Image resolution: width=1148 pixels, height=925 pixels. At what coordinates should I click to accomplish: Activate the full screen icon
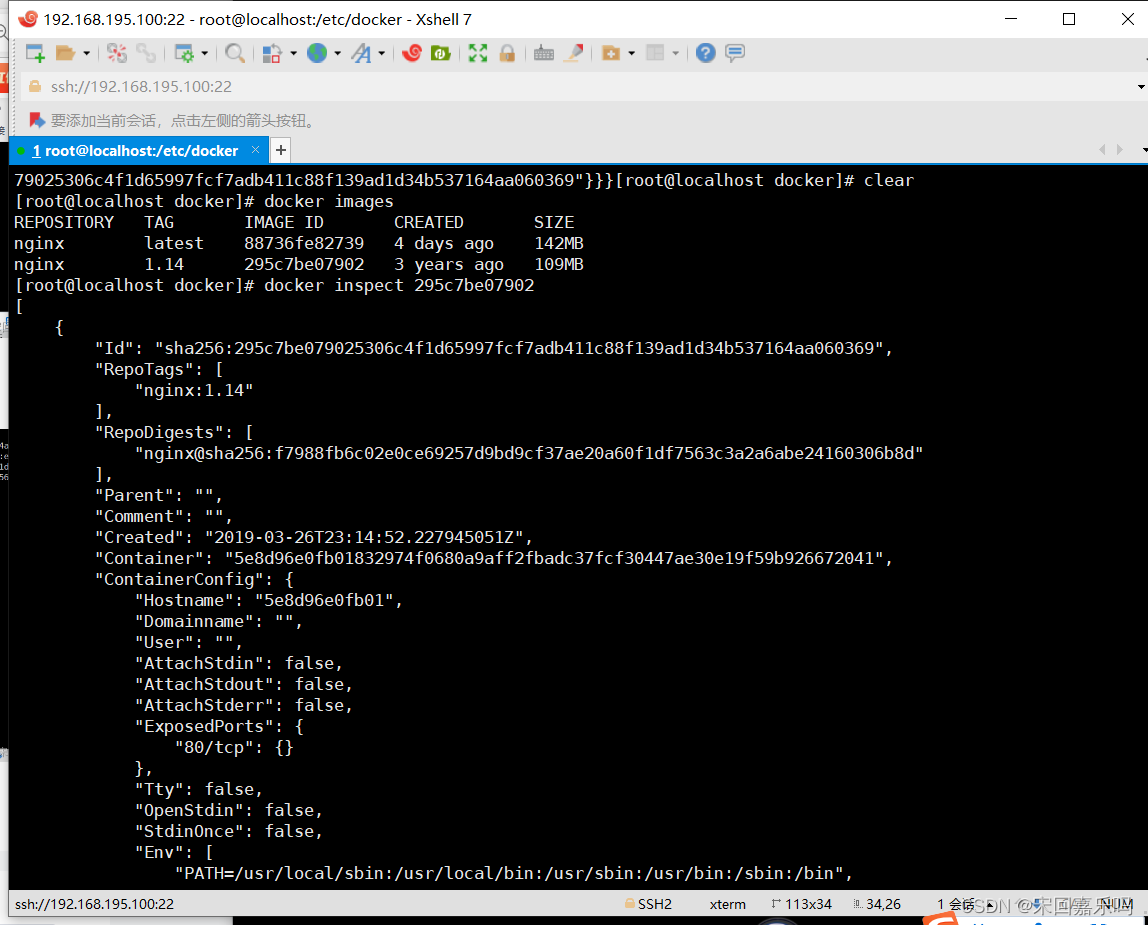pos(477,52)
